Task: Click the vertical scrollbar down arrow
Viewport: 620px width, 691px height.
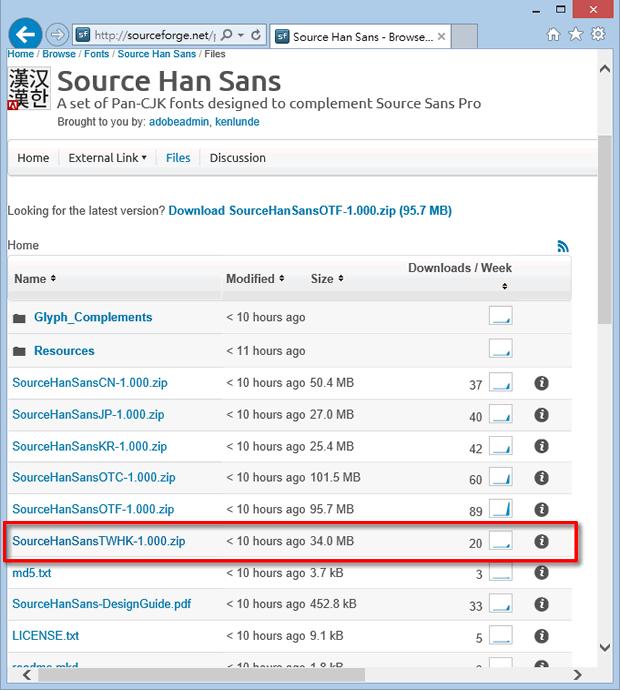Action: coord(605,647)
